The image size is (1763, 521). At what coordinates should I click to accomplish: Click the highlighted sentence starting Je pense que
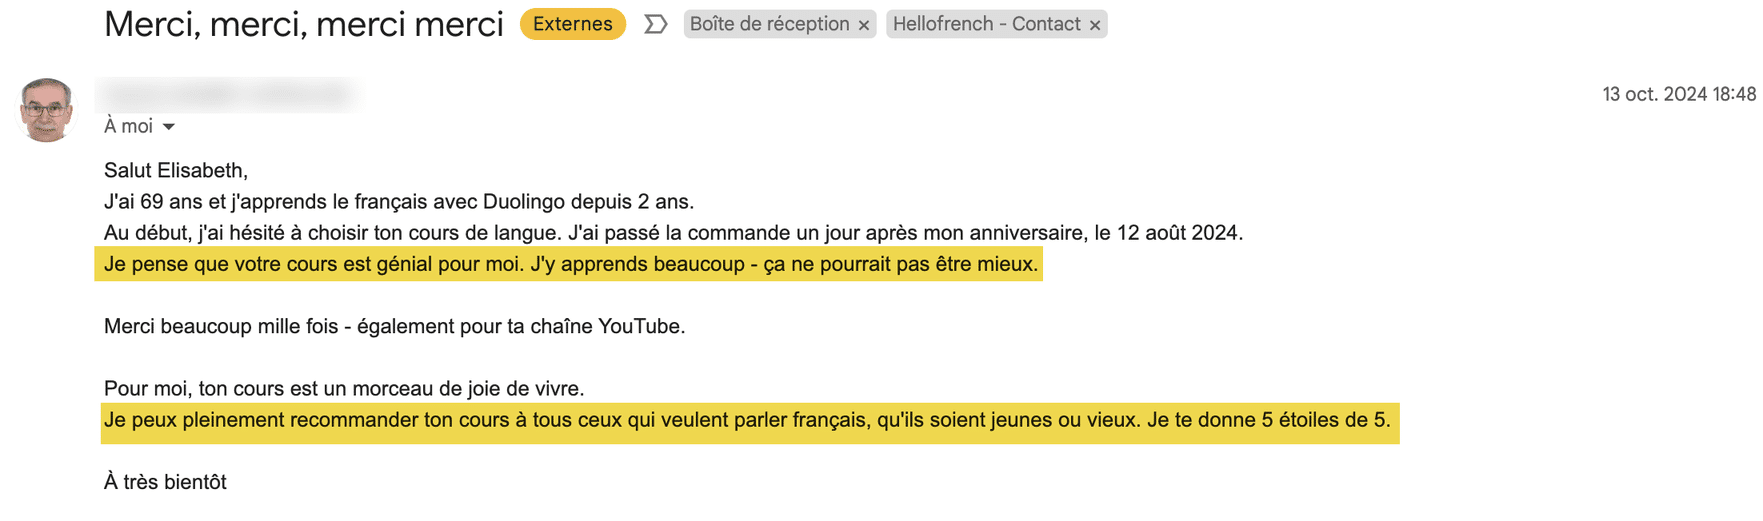pyautogui.click(x=570, y=264)
